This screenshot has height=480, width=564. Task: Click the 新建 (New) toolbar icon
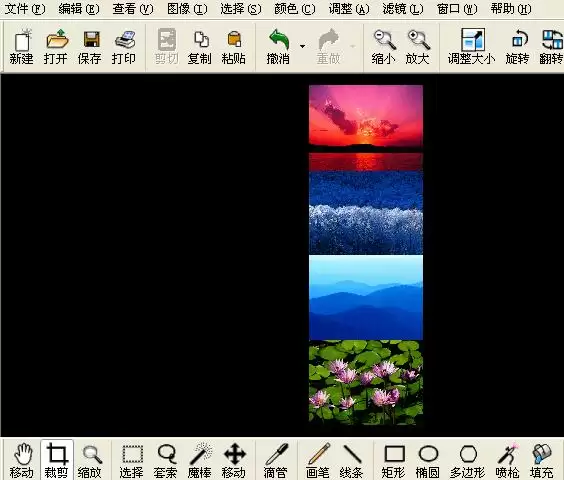point(22,47)
